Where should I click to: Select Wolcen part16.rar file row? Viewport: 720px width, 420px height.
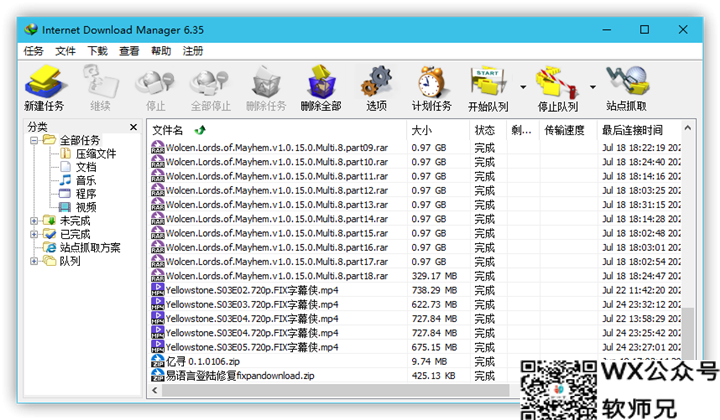[x=416, y=247]
